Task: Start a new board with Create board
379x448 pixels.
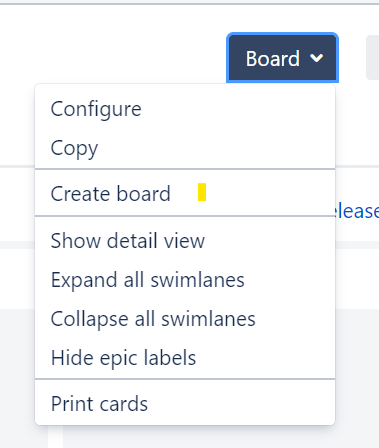Action: click(x=185, y=194)
